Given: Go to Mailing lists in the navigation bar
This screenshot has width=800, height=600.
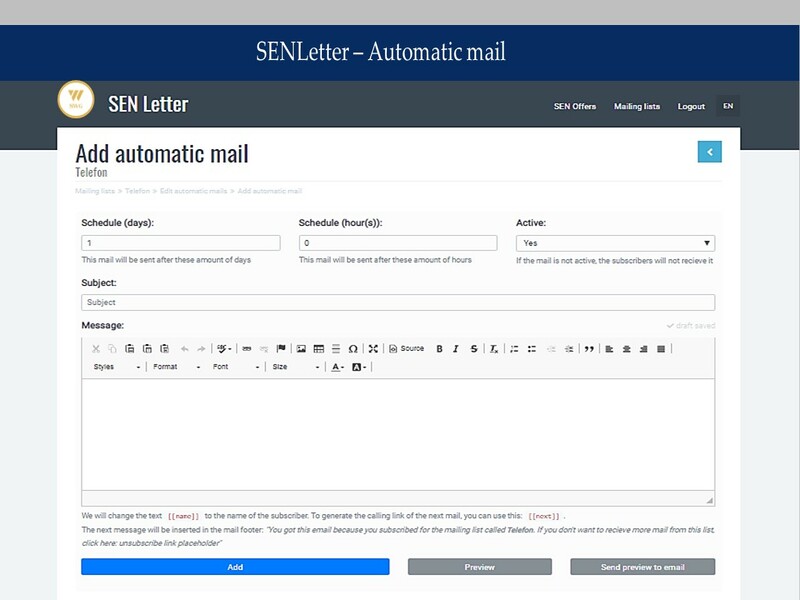Looking at the screenshot, I should point(636,106).
